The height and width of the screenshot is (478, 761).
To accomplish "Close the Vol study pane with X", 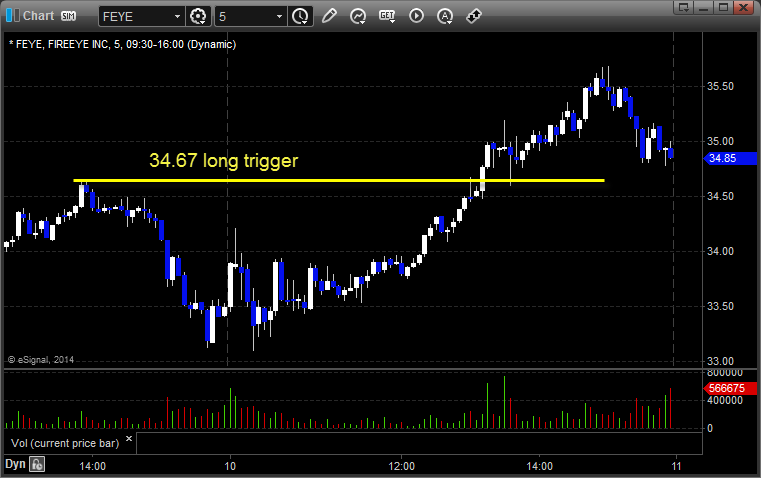I will pos(129,439).
